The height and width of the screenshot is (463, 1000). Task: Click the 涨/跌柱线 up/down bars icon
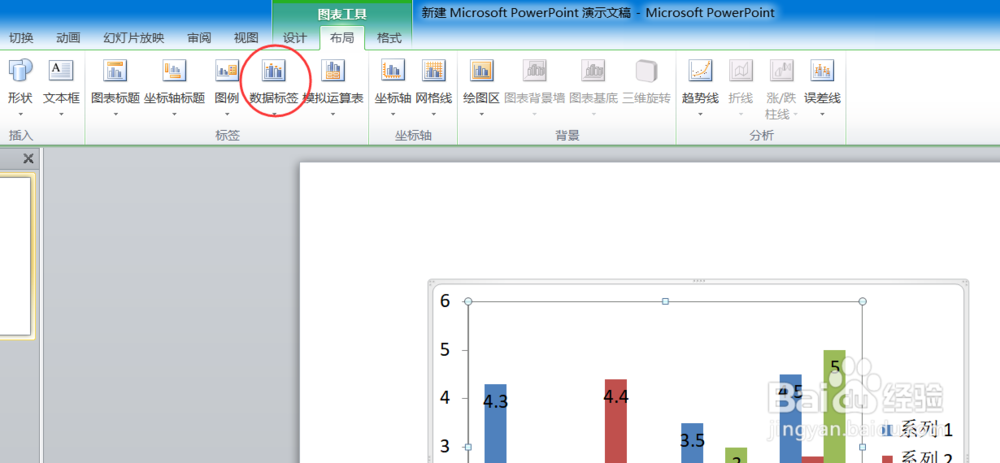tap(781, 70)
